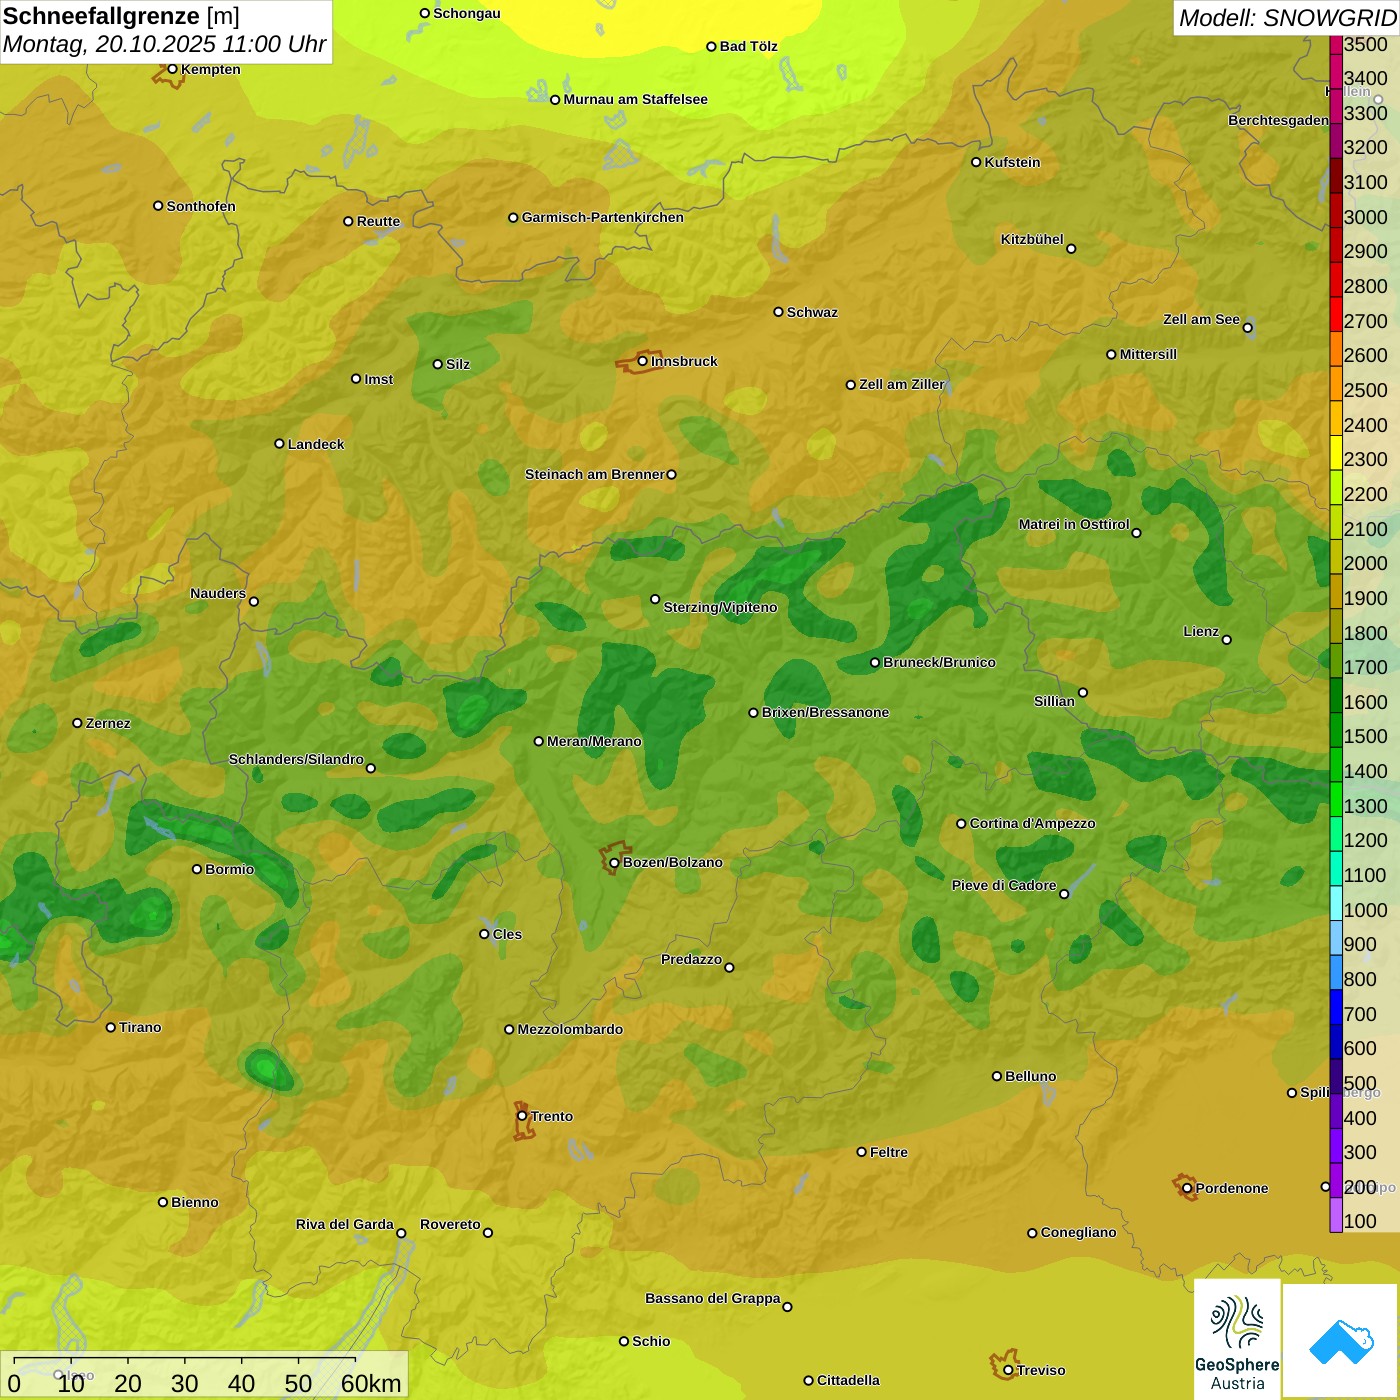This screenshot has width=1400, height=1400.
Task: Click the Bormio location dot
Action: click(197, 869)
